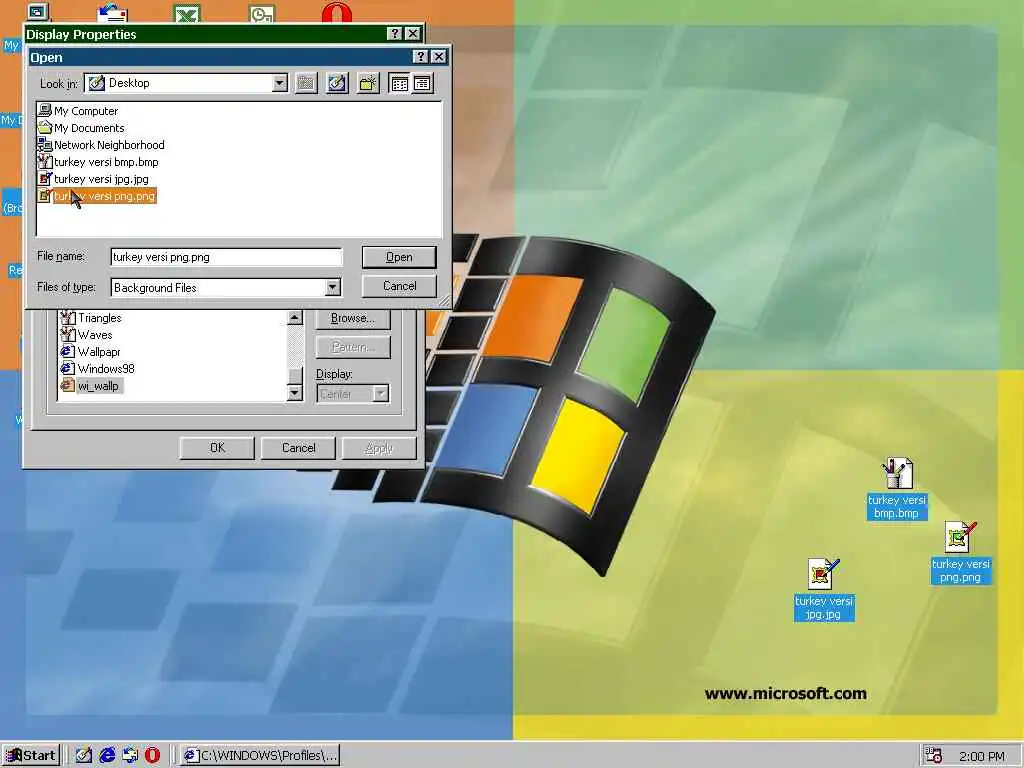Viewport: 1024px width, 768px height.
Task: Select My Documents folder in list
Action: 82,128
